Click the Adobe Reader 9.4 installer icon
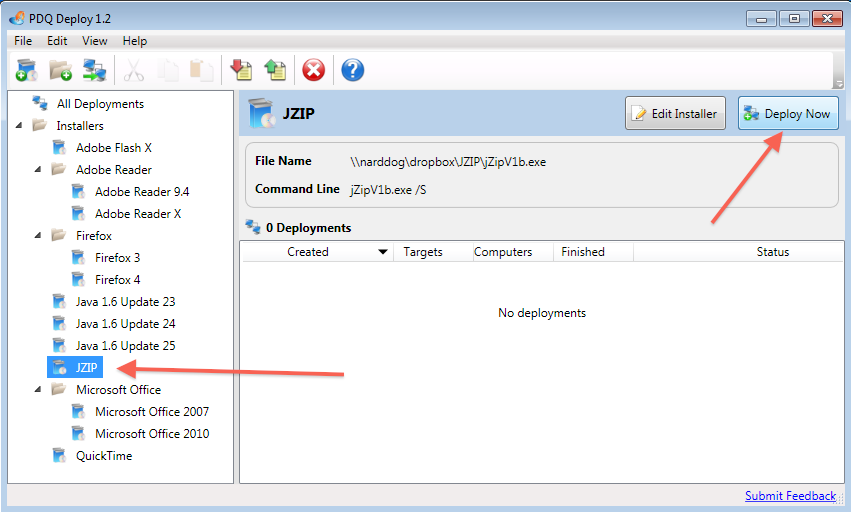This screenshot has width=851, height=512. click(x=78, y=192)
